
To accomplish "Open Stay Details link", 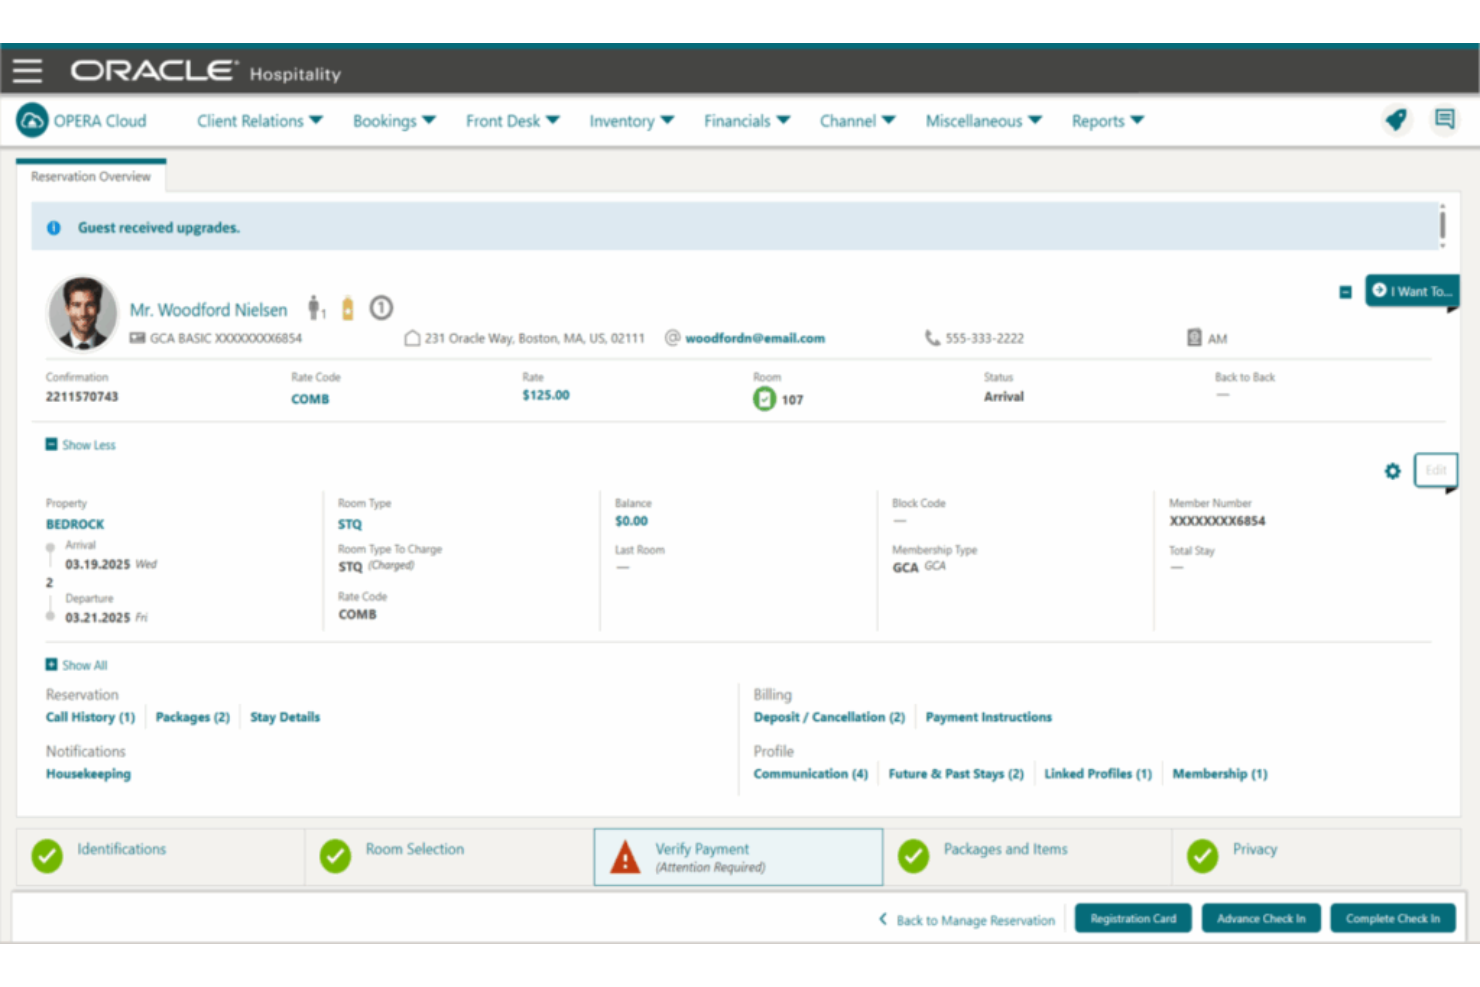I will point(285,717).
